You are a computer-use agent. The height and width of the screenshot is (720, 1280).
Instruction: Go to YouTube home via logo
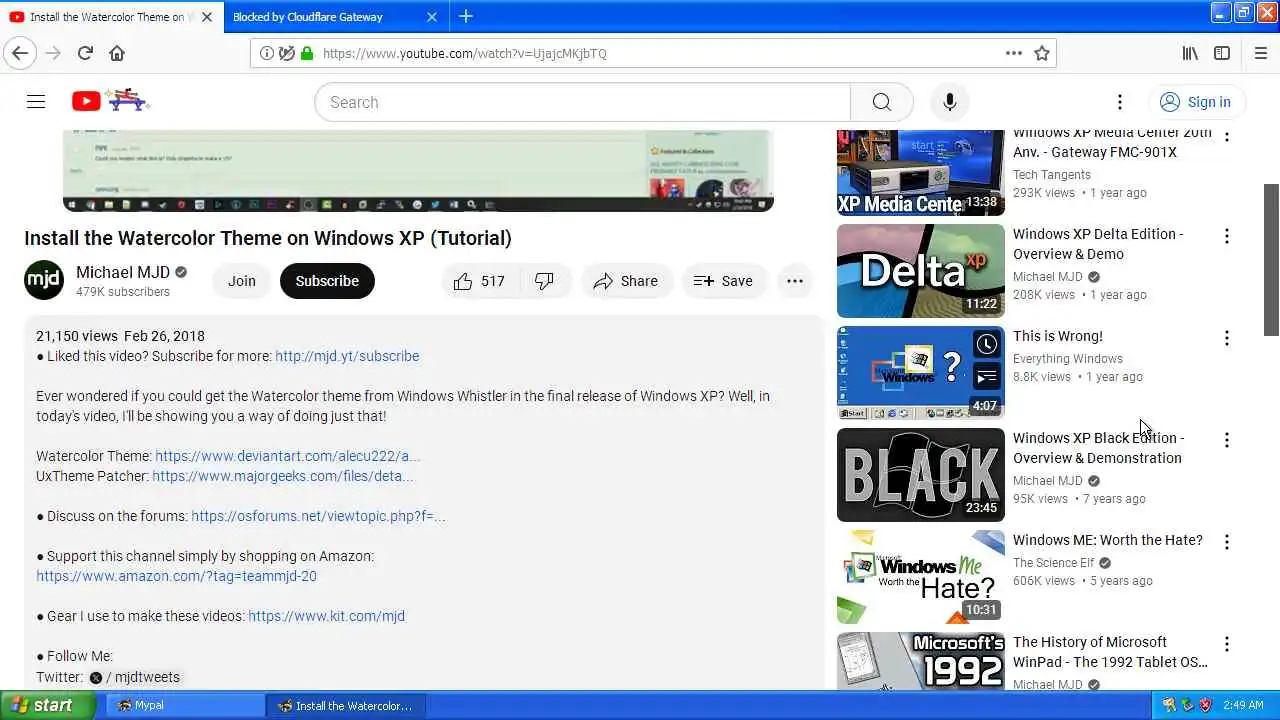click(111, 100)
